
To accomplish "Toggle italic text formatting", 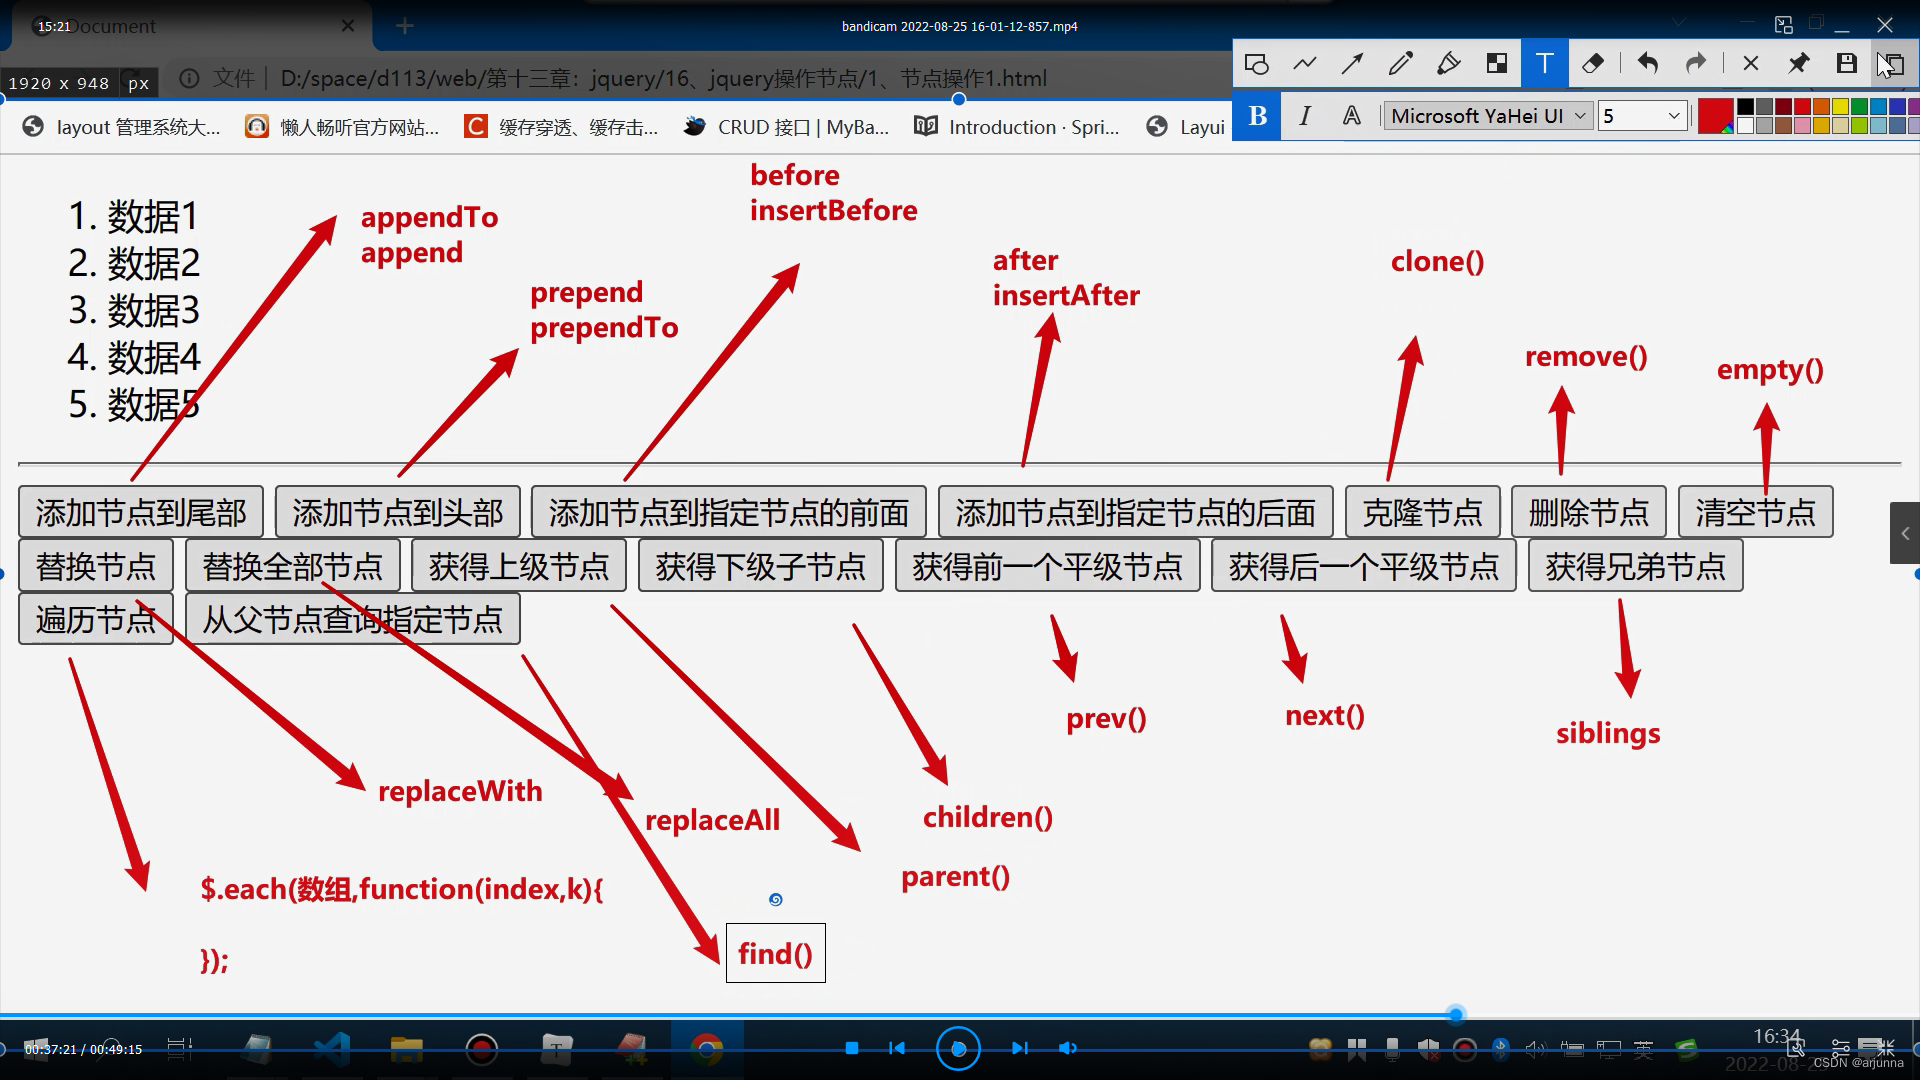I will click(1305, 116).
